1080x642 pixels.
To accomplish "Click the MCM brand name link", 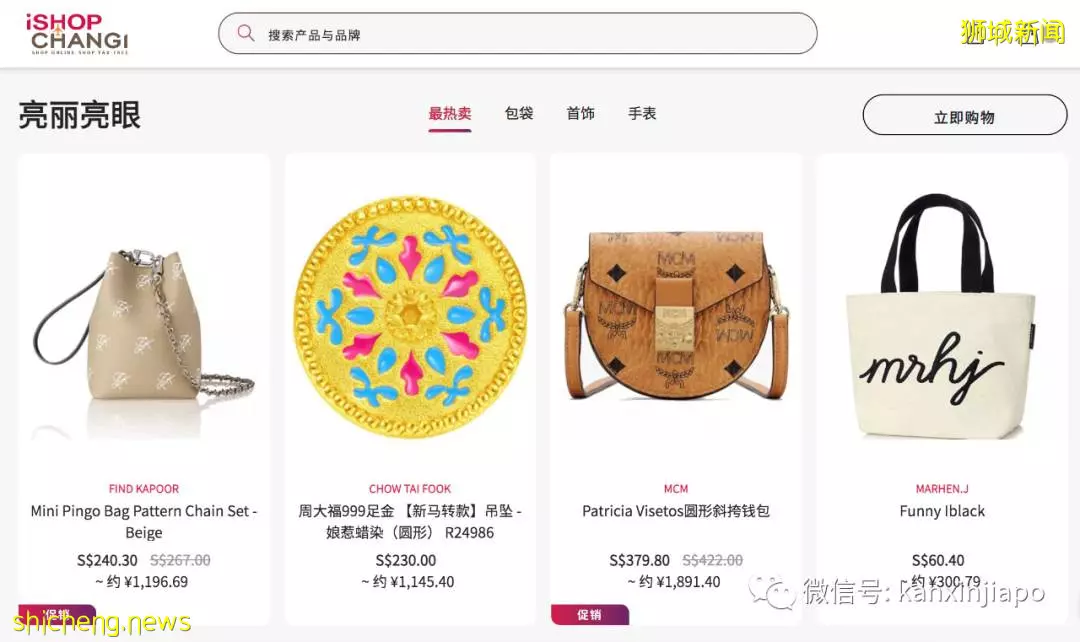I will 676,488.
